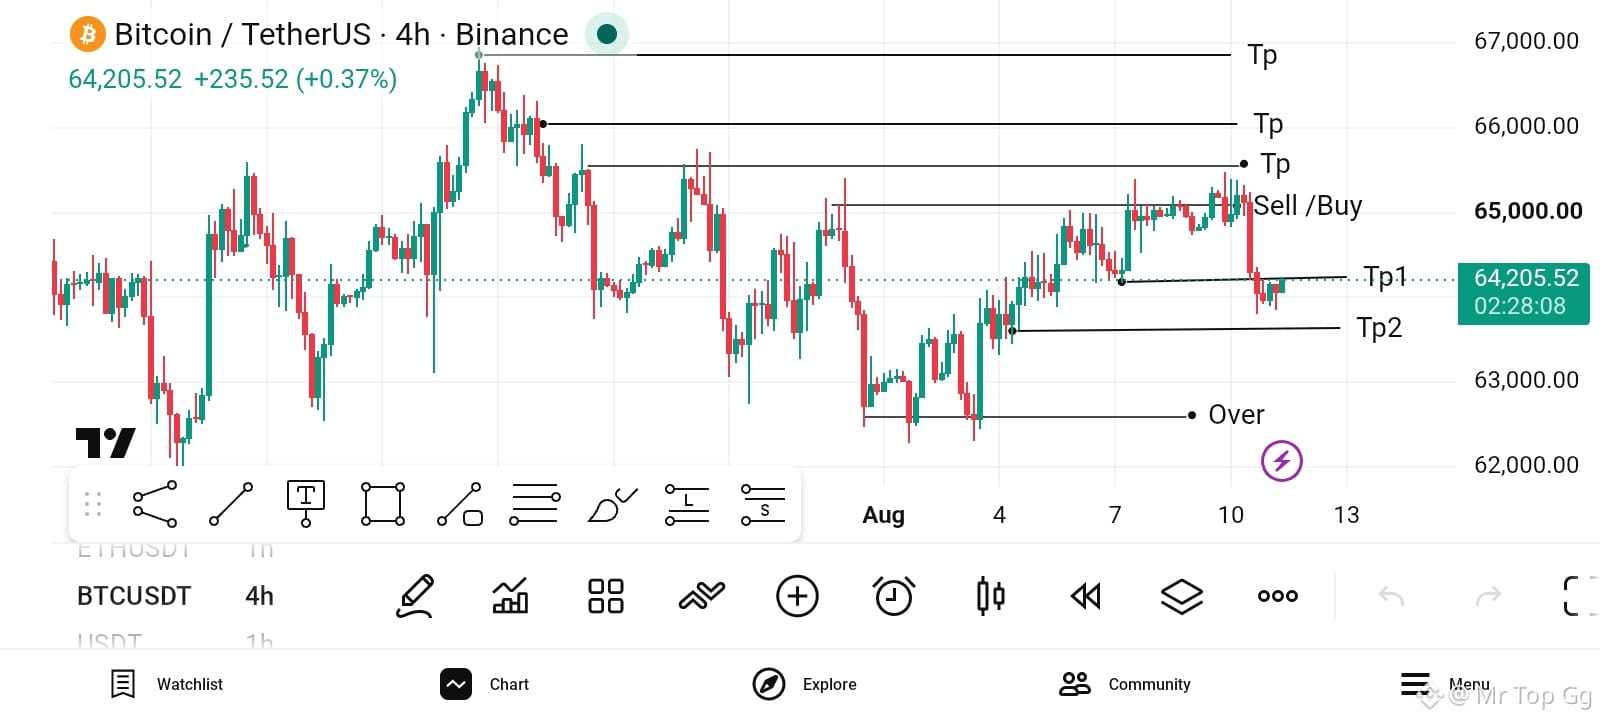Select the trend line tool

pyautogui.click(x=231, y=504)
